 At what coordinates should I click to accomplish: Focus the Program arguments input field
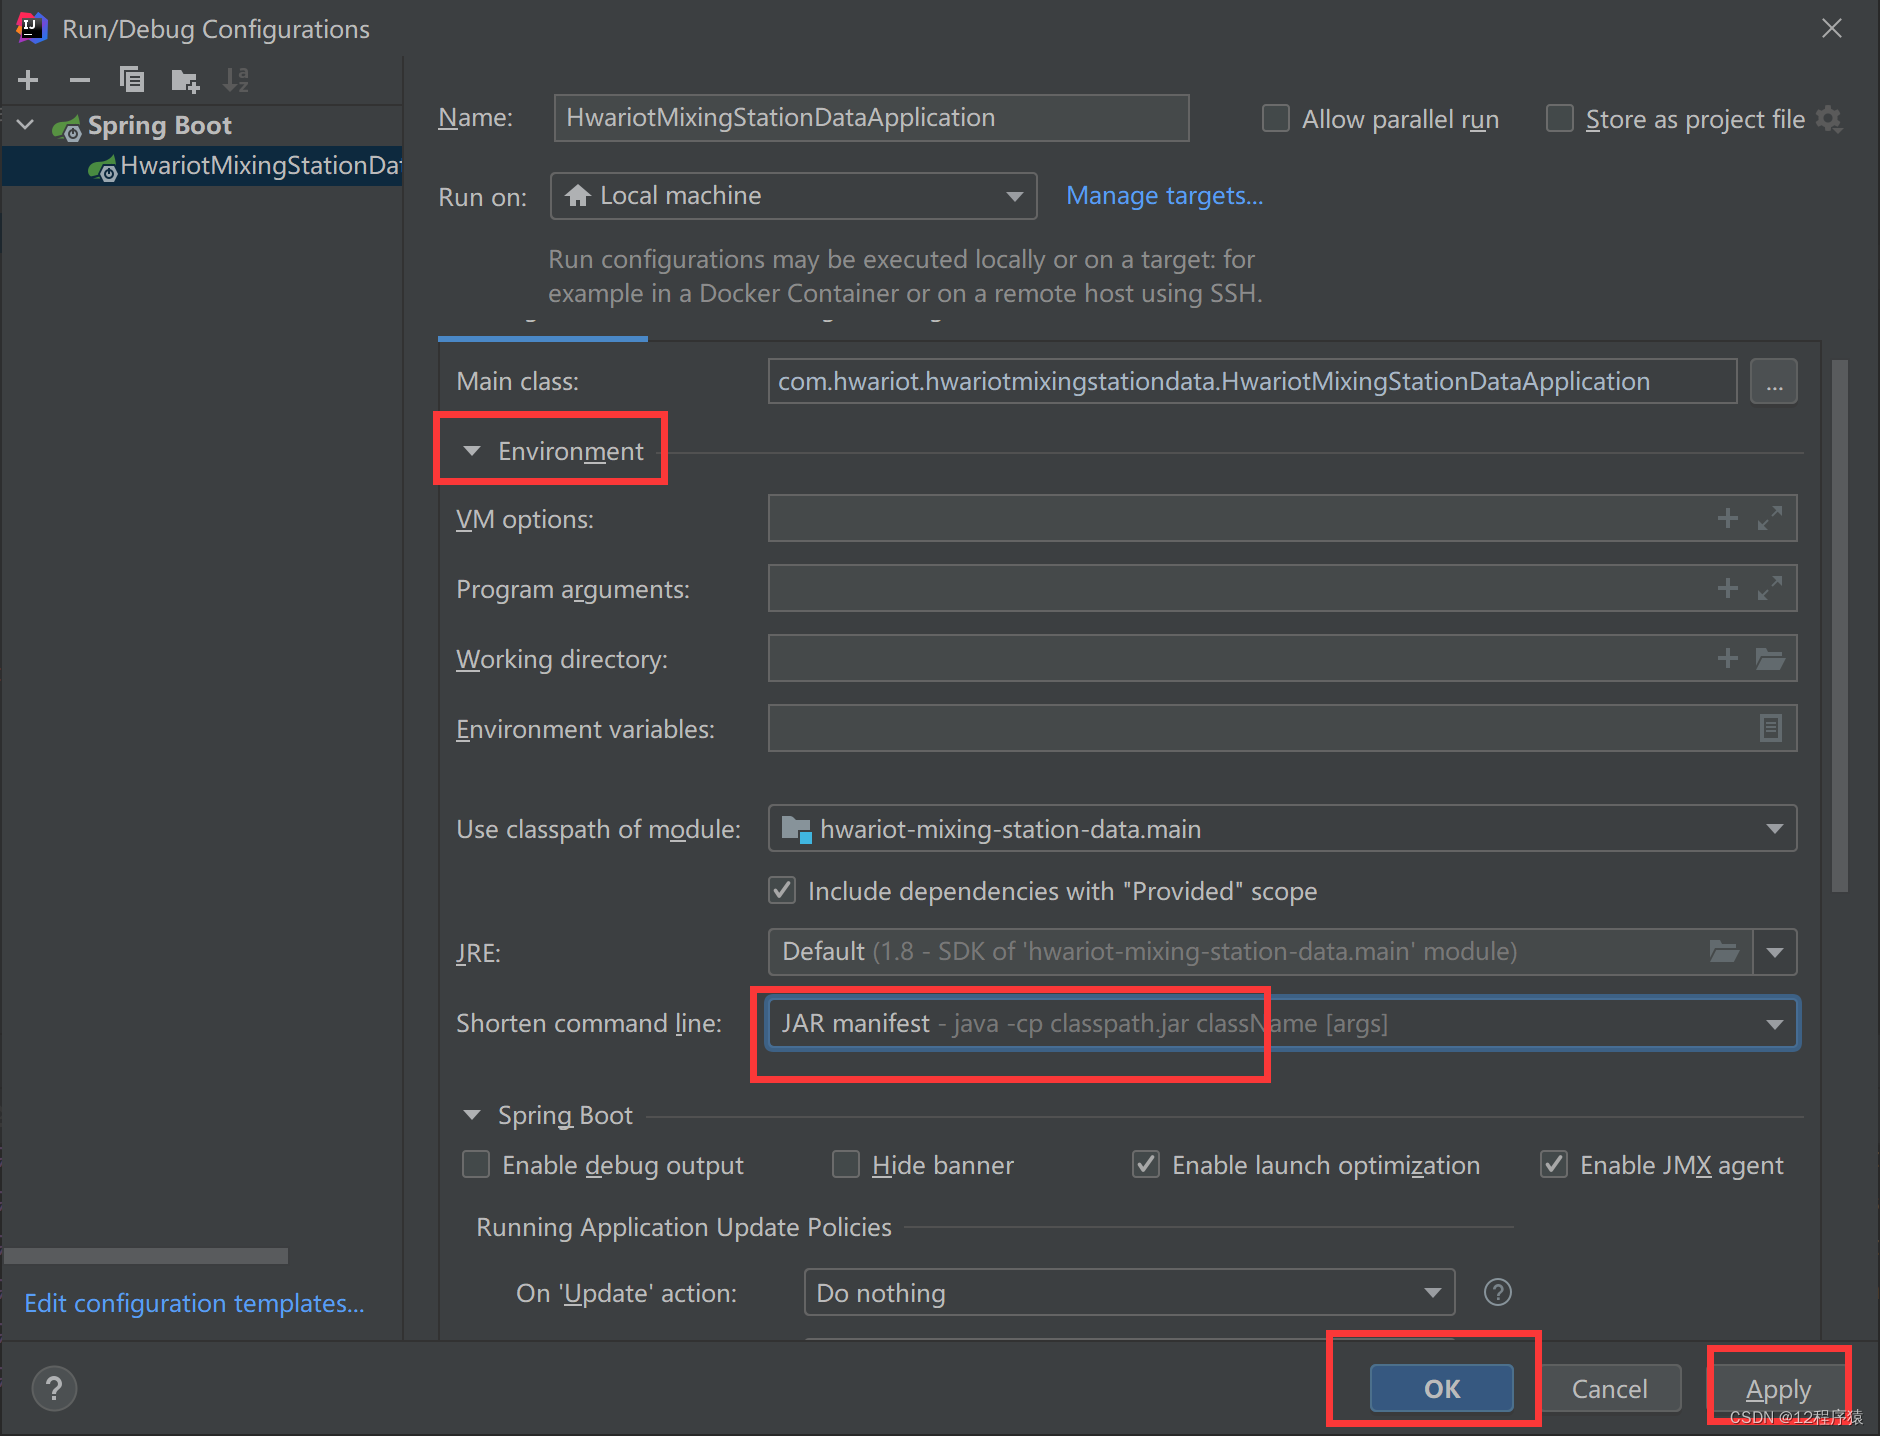(x=1282, y=588)
